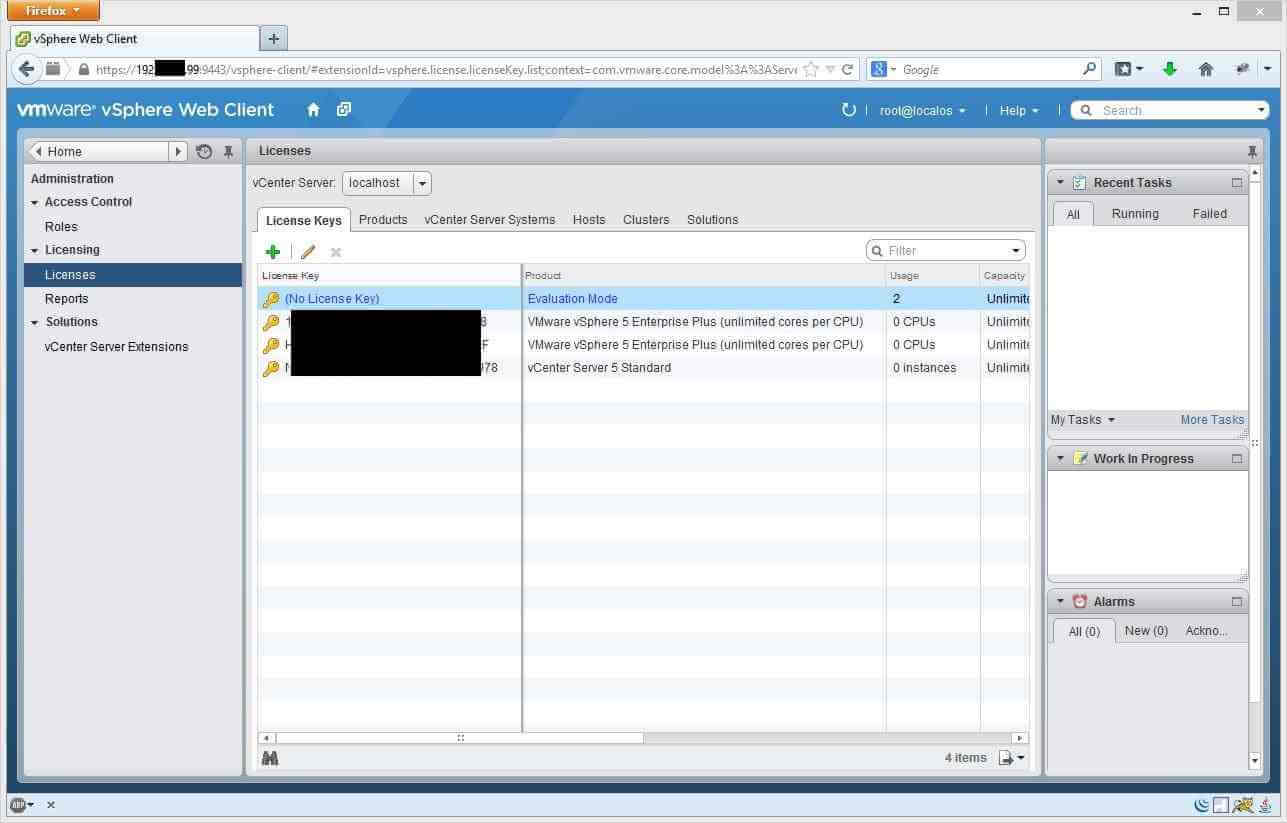Click key icon on vCenter Server 5 Standard row

point(270,368)
